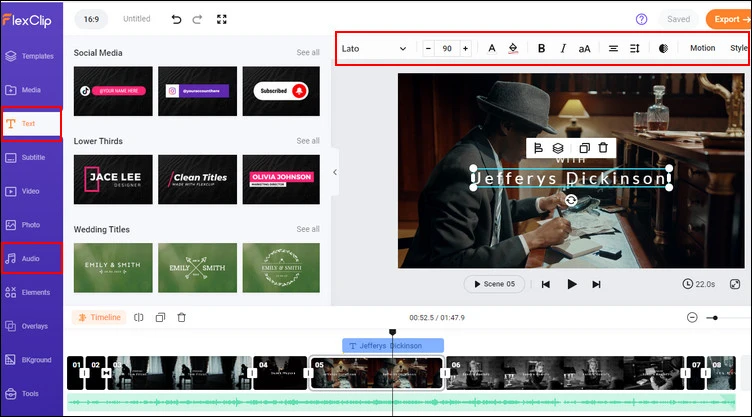Open the opacity control icon
This screenshot has height=417, width=752.
pyautogui.click(x=663, y=48)
